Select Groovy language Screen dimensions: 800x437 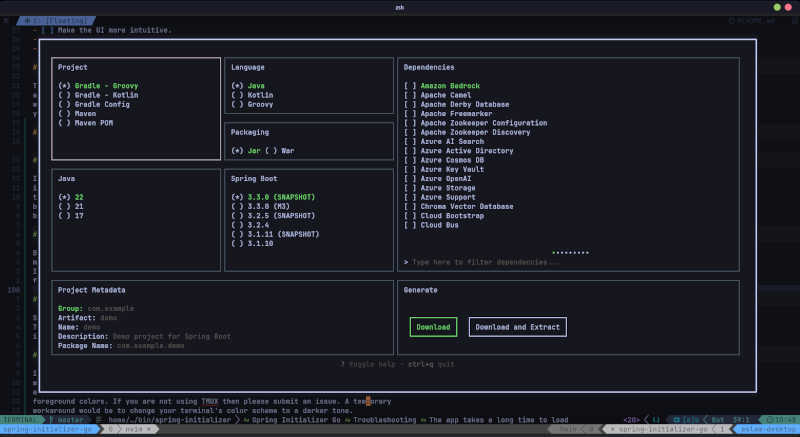(x=252, y=105)
